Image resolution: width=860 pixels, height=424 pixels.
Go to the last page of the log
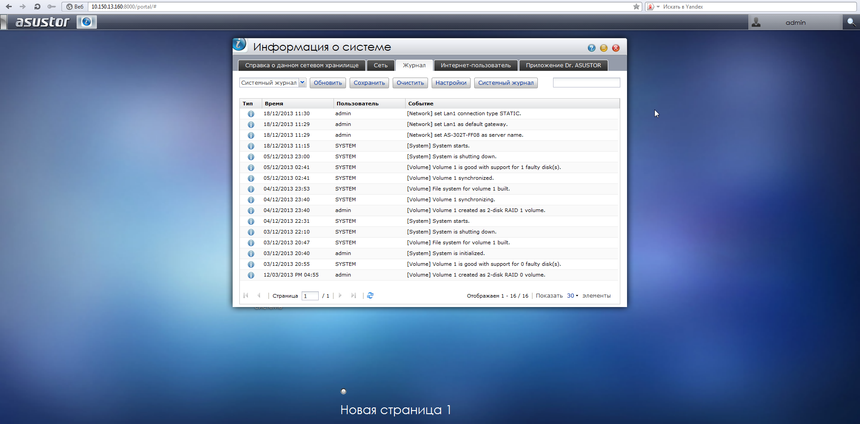(x=353, y=296)
